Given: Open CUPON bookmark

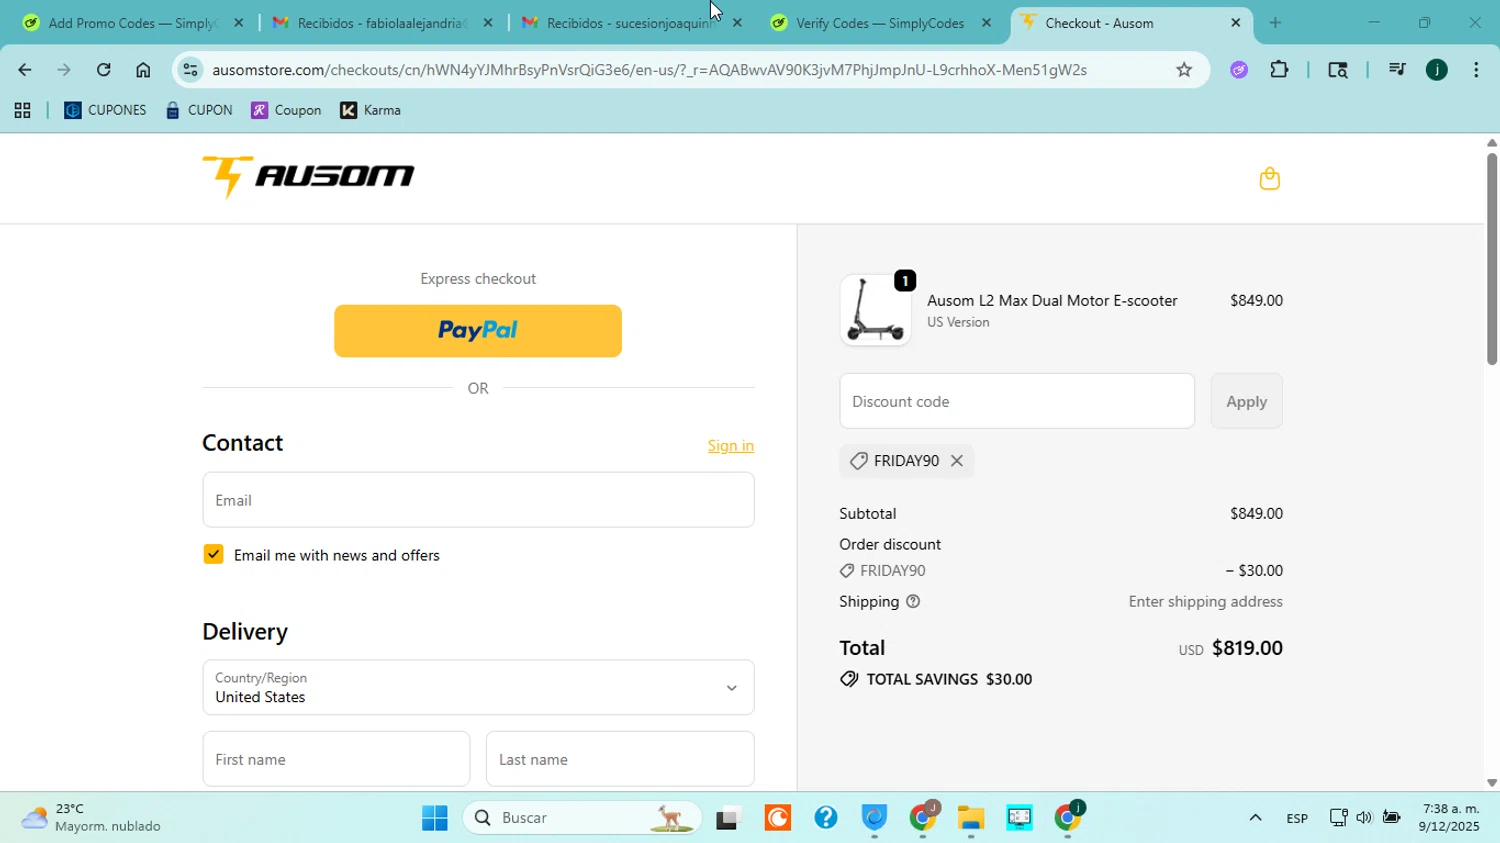Looking at the screenshot, I should coord(199,111).
